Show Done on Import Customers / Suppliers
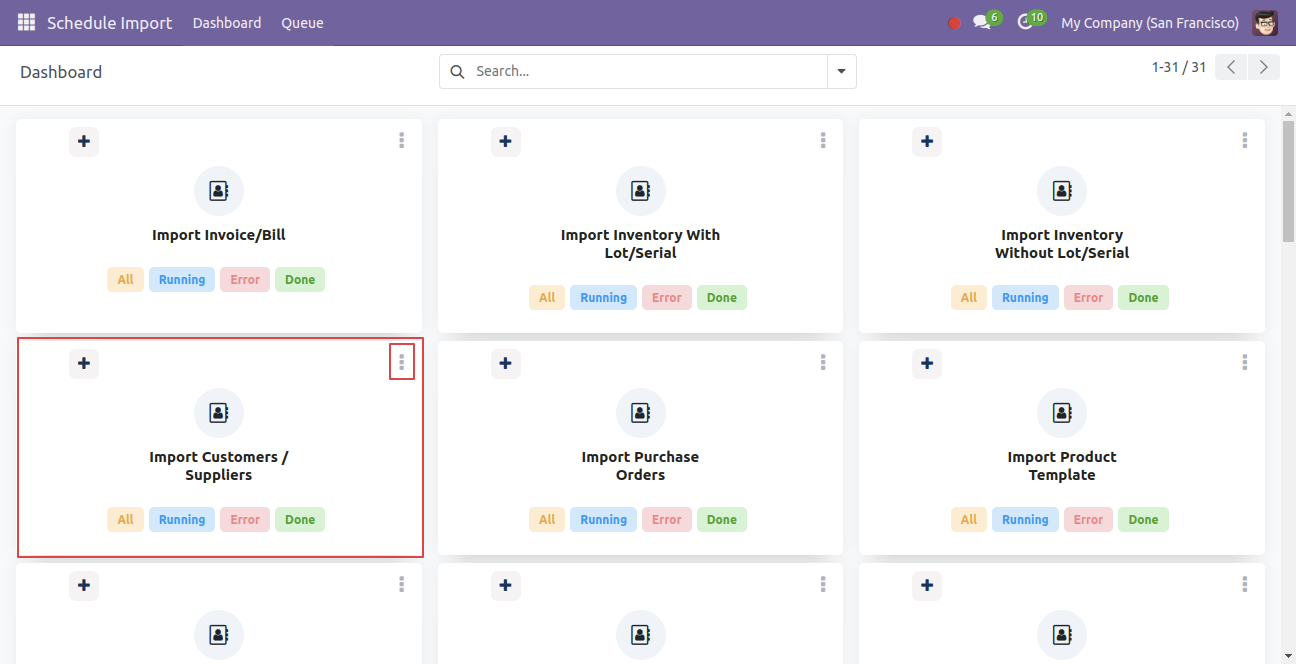 [300, 520]
